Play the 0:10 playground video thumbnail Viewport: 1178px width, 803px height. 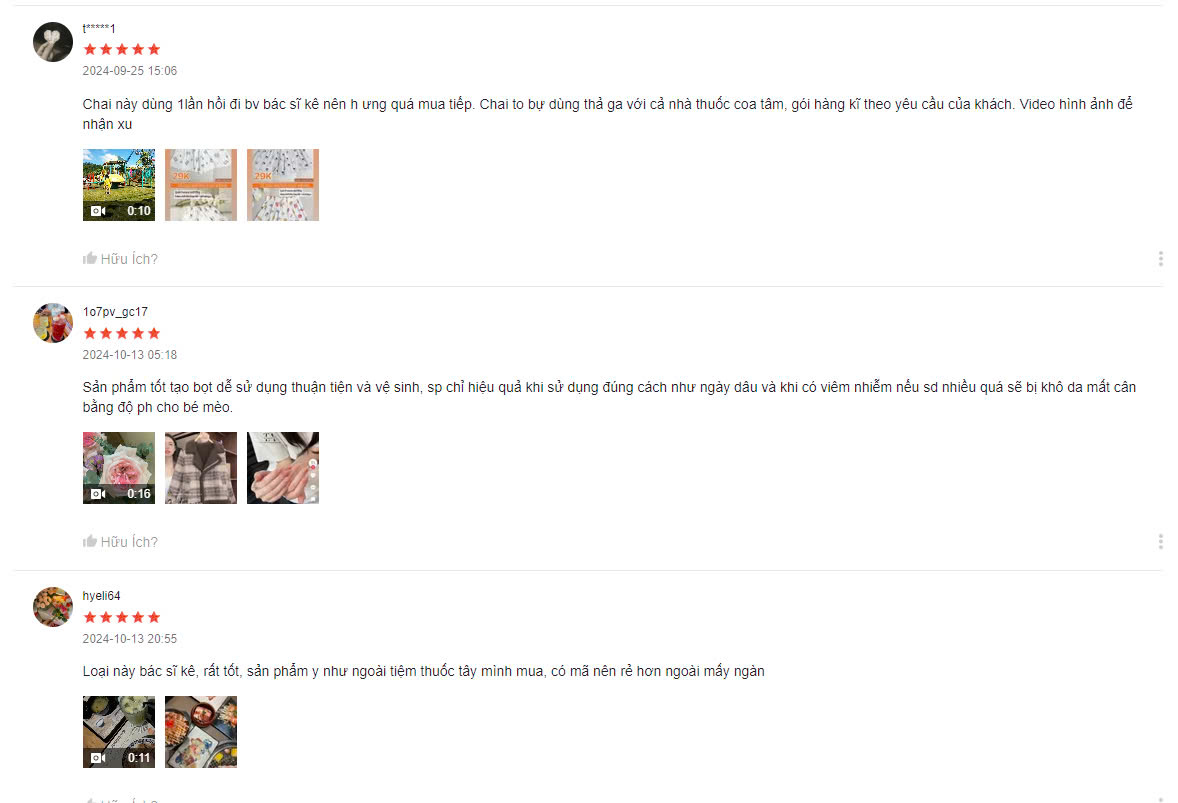[119, 185]
